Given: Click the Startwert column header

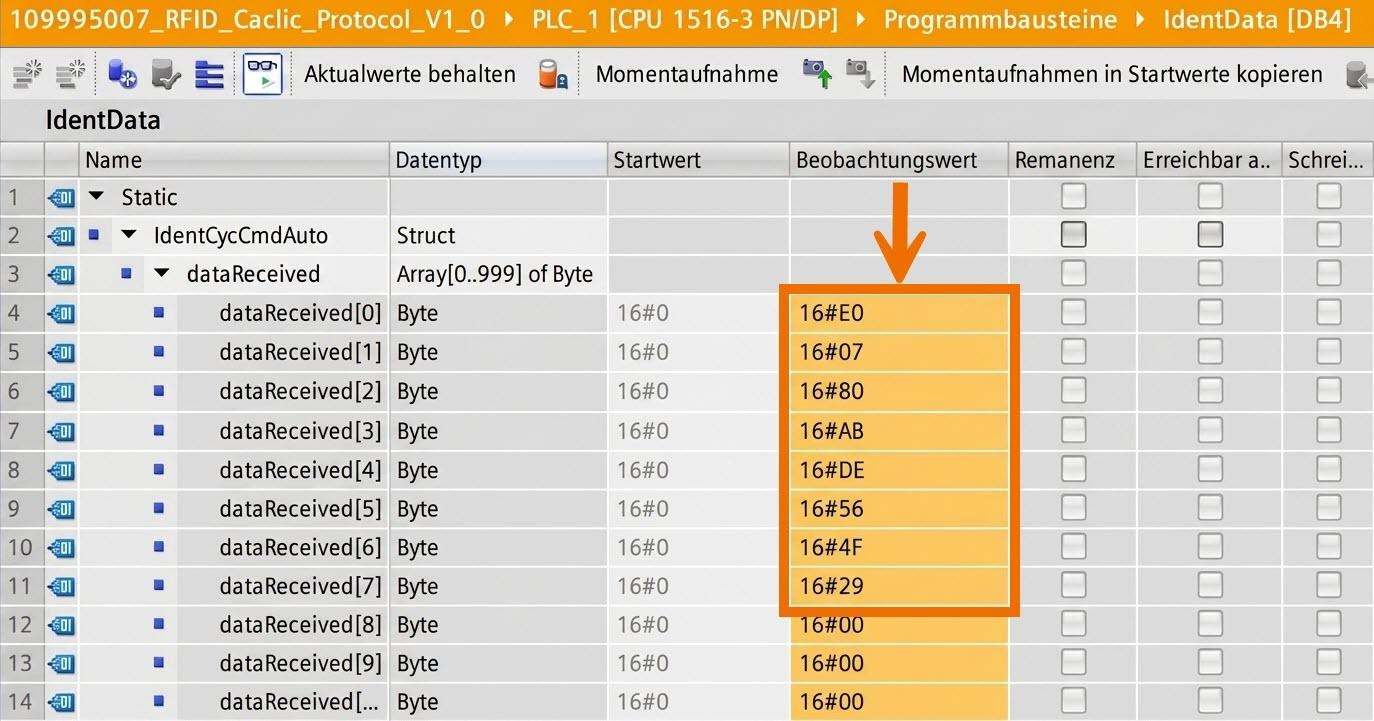Looking at the screenshot, I should (x=699, y=160).
